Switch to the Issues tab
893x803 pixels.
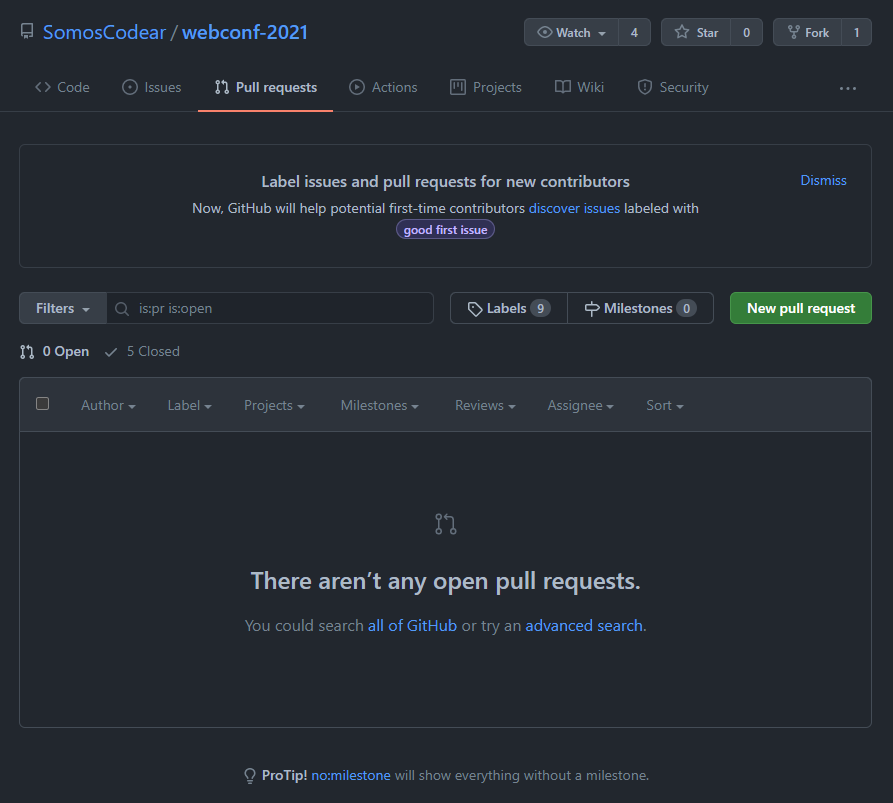point(151,87)
